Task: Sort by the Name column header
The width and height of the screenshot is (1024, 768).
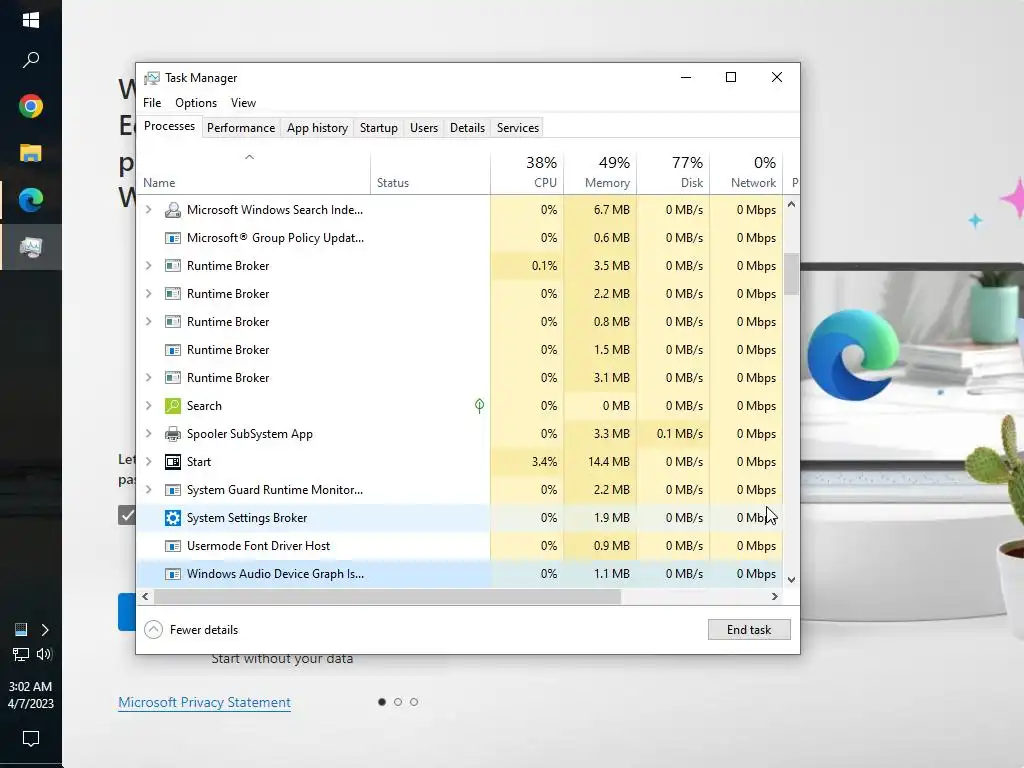Action: pos(253,173)
